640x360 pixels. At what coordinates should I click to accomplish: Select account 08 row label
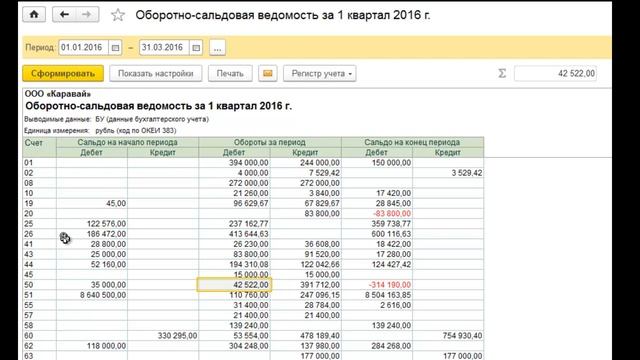pos(40,183)
